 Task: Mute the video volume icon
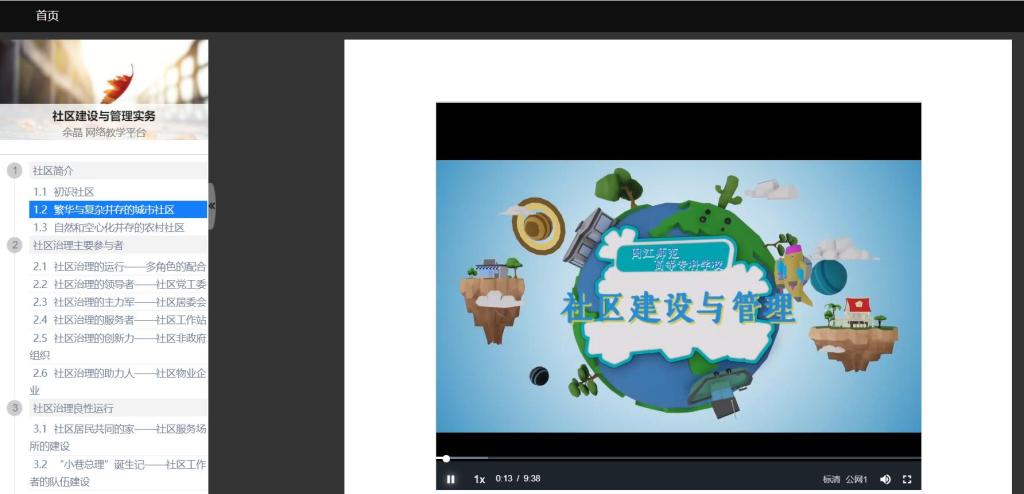[x=885, y=479]
